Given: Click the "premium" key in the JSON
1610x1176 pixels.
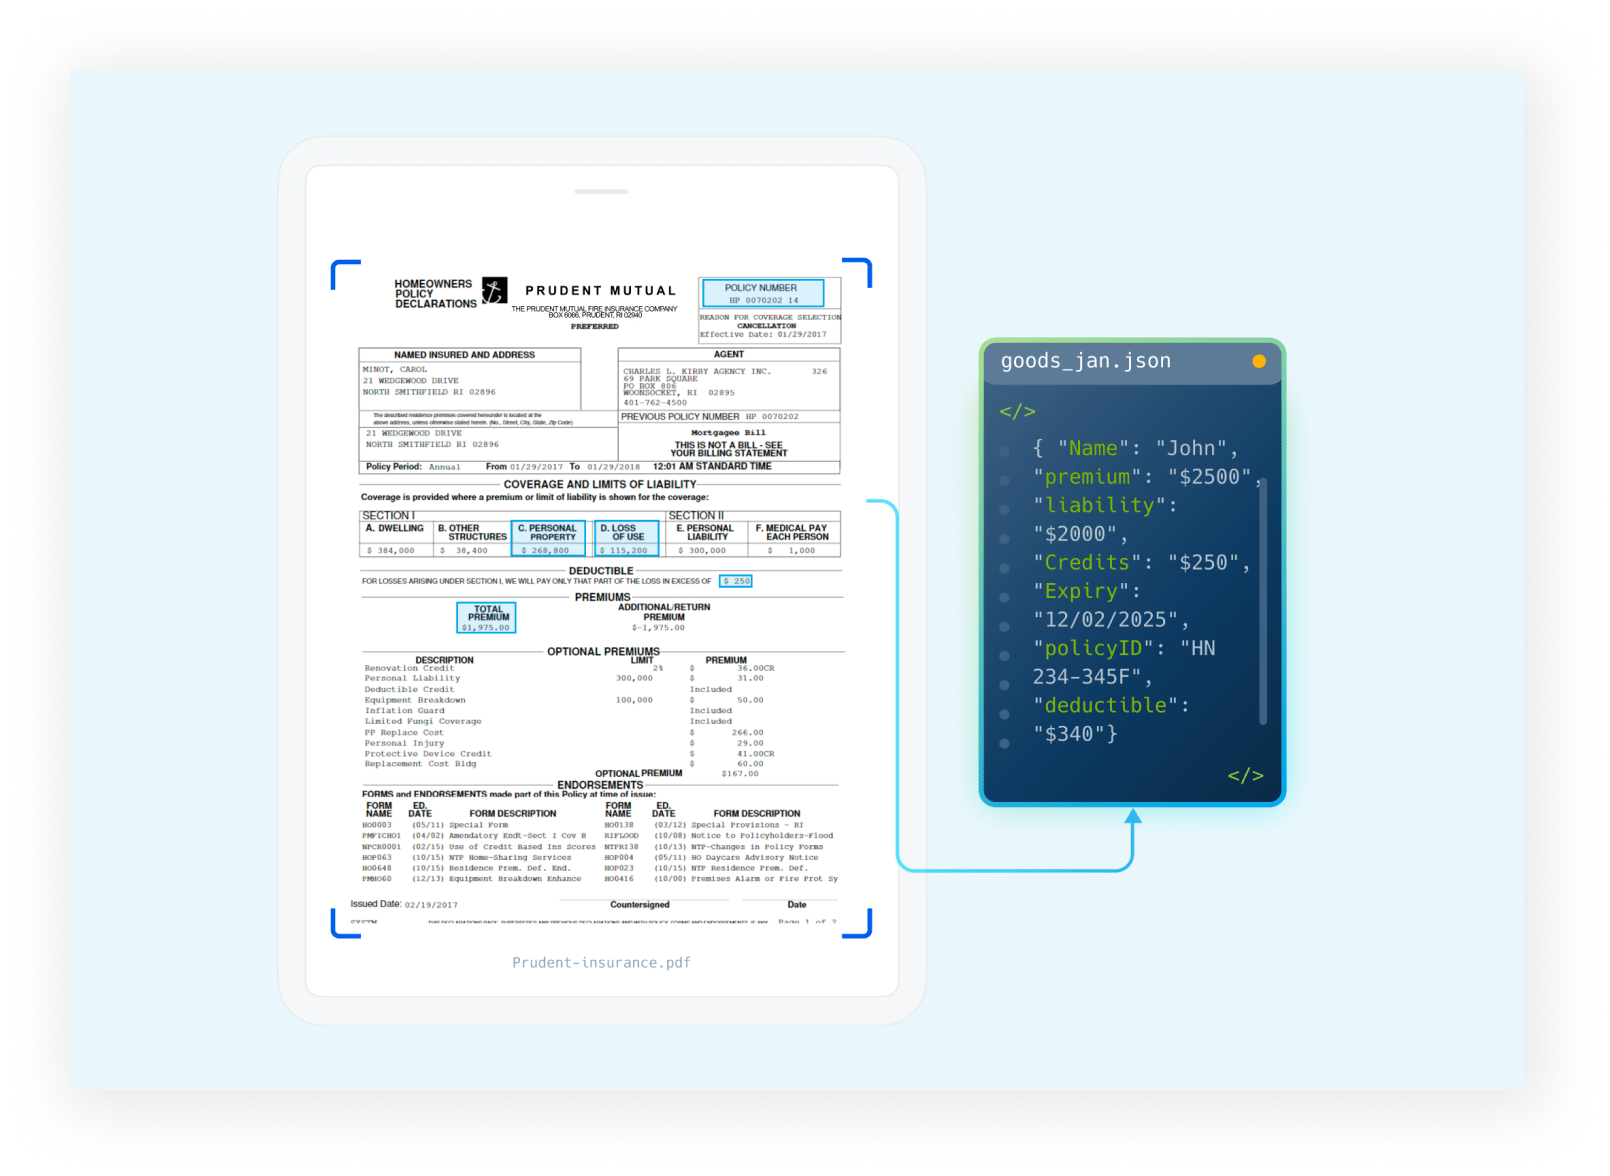Looking at the screenshot, I should pos(1087,477).
